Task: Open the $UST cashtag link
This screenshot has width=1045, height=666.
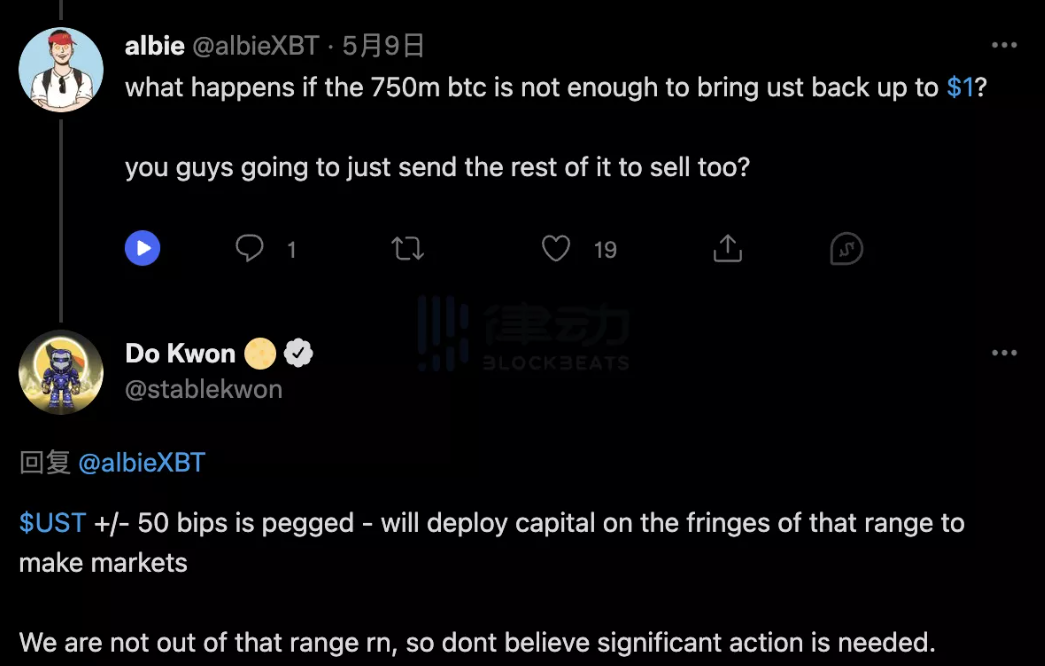Action: point(52,522)
